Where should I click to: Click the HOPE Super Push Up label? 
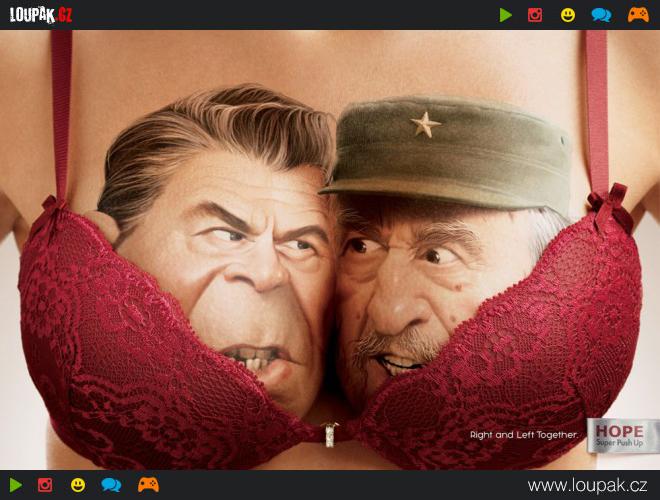(x=618, y=435)
